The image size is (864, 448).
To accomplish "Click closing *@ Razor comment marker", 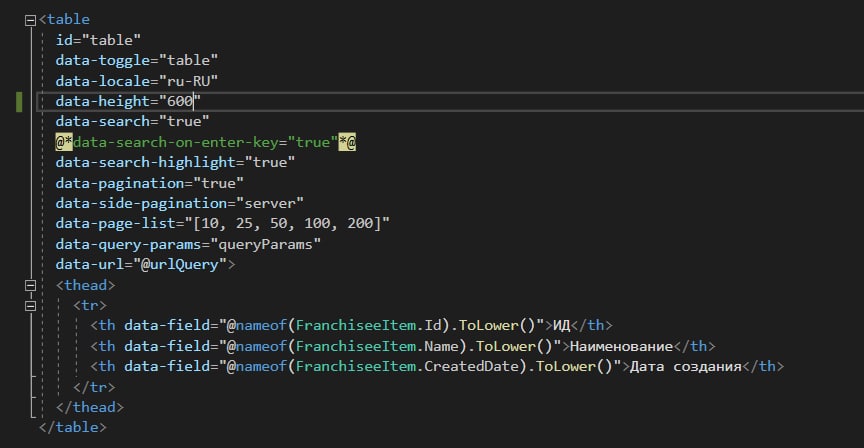I will pyautogui.click(x=347, y=142).
